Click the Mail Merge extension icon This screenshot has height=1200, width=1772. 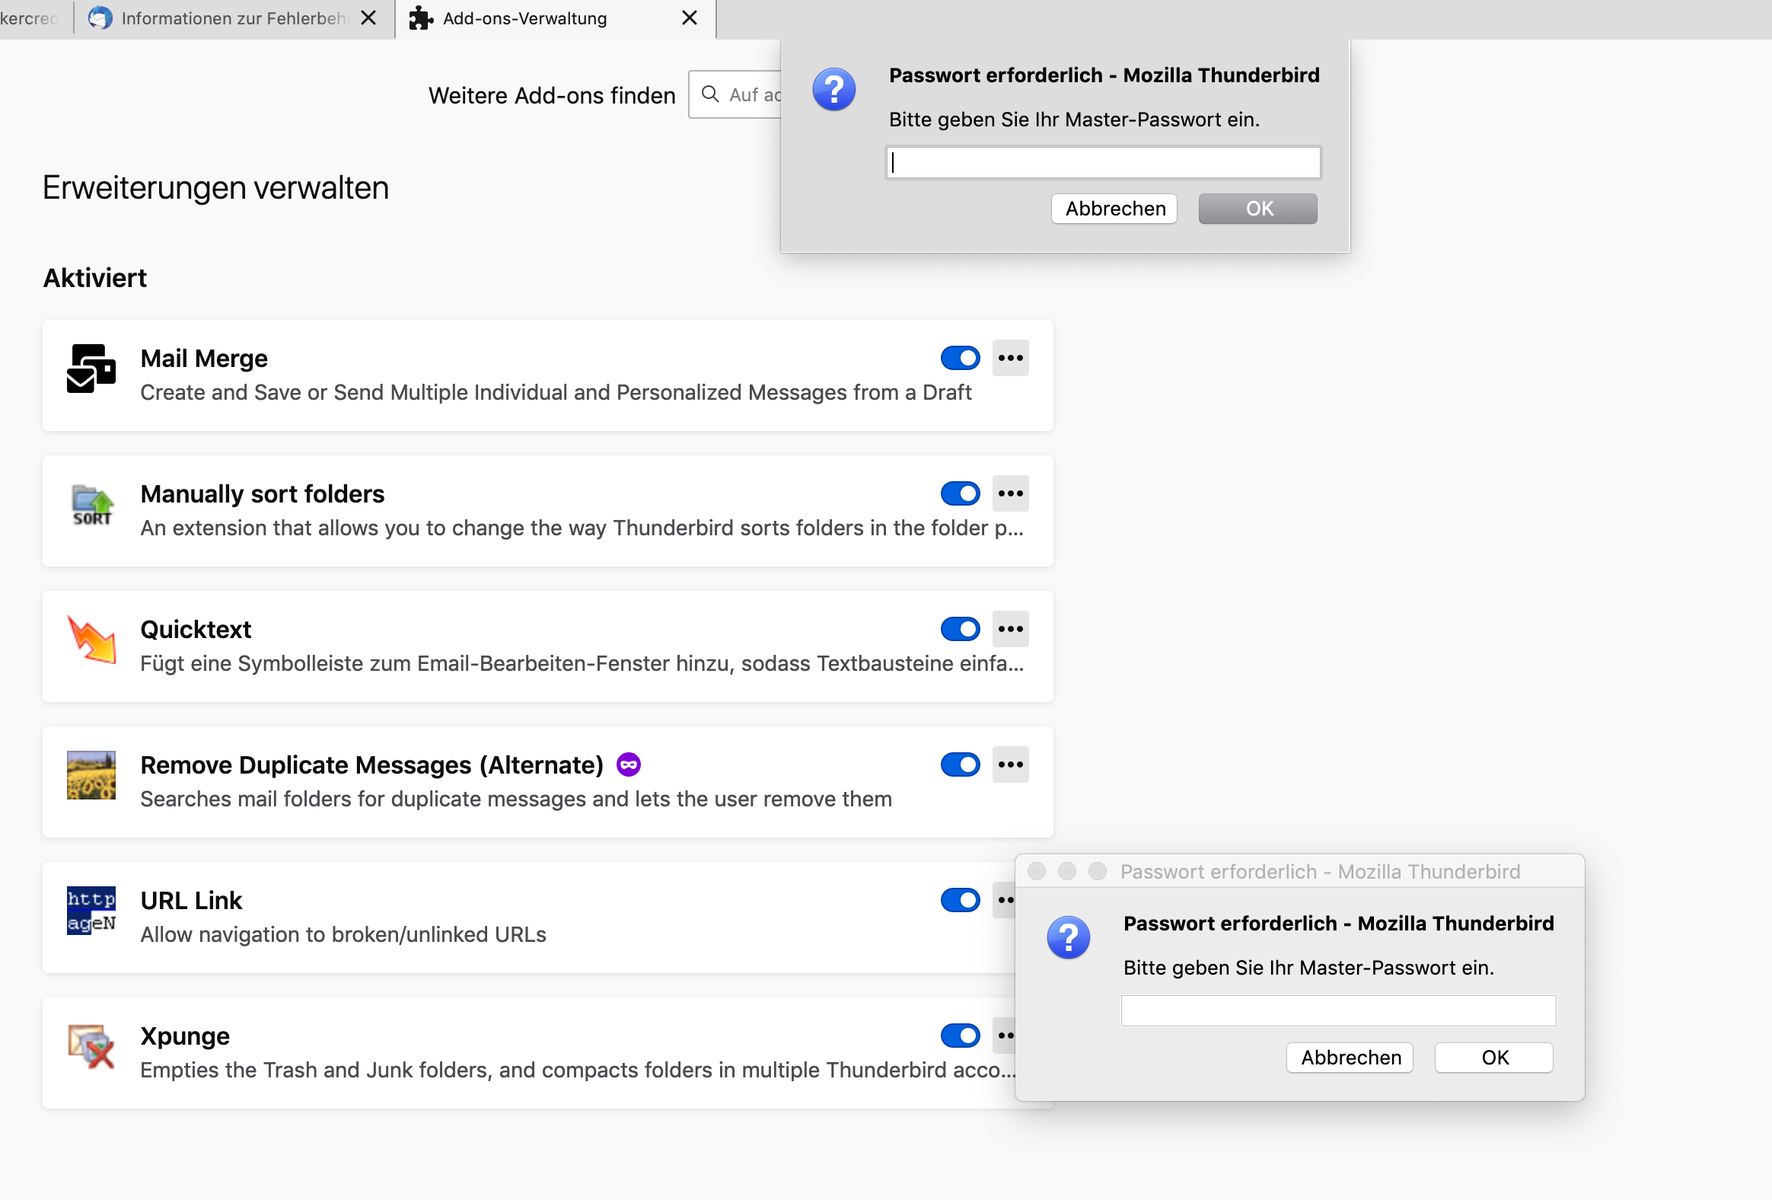click(91, 369)
